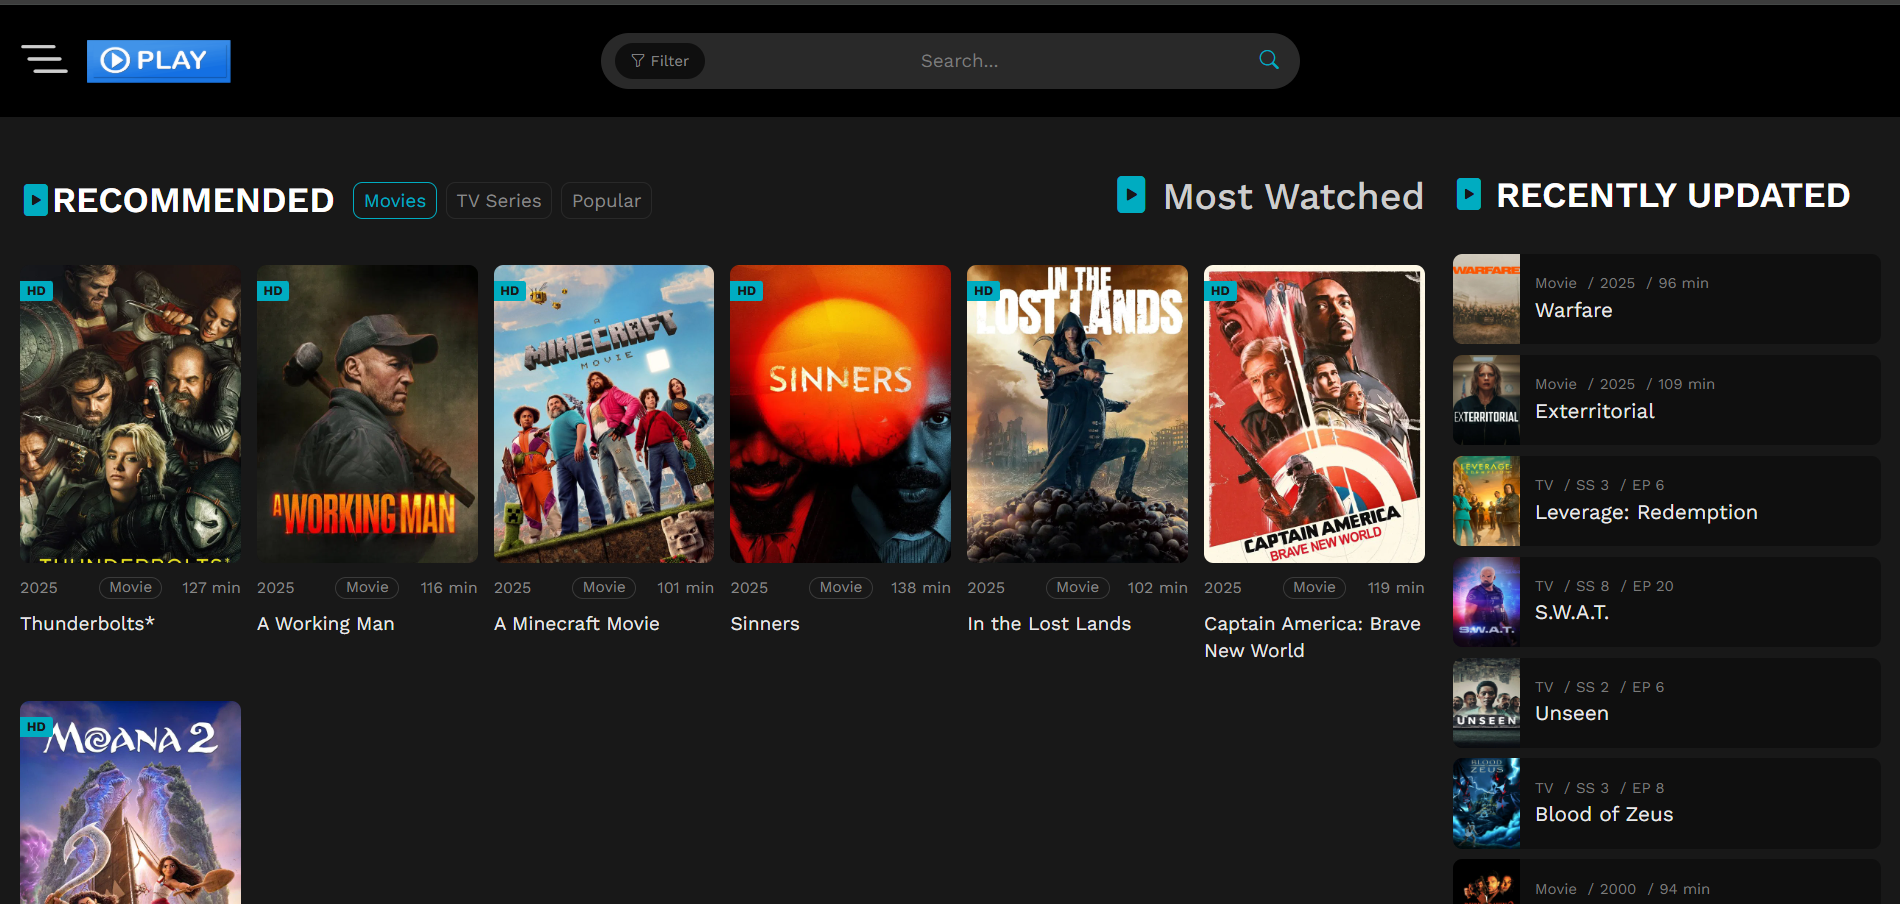Open the hamburger navigation menu

(x=45, y=60)
